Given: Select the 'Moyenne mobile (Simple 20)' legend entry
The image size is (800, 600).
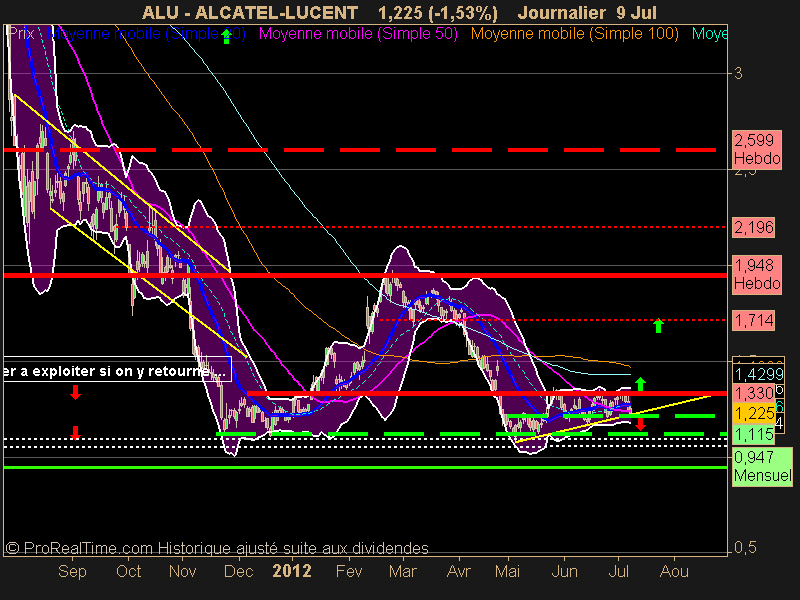Looking at the screenshot, I should [146, 34].
